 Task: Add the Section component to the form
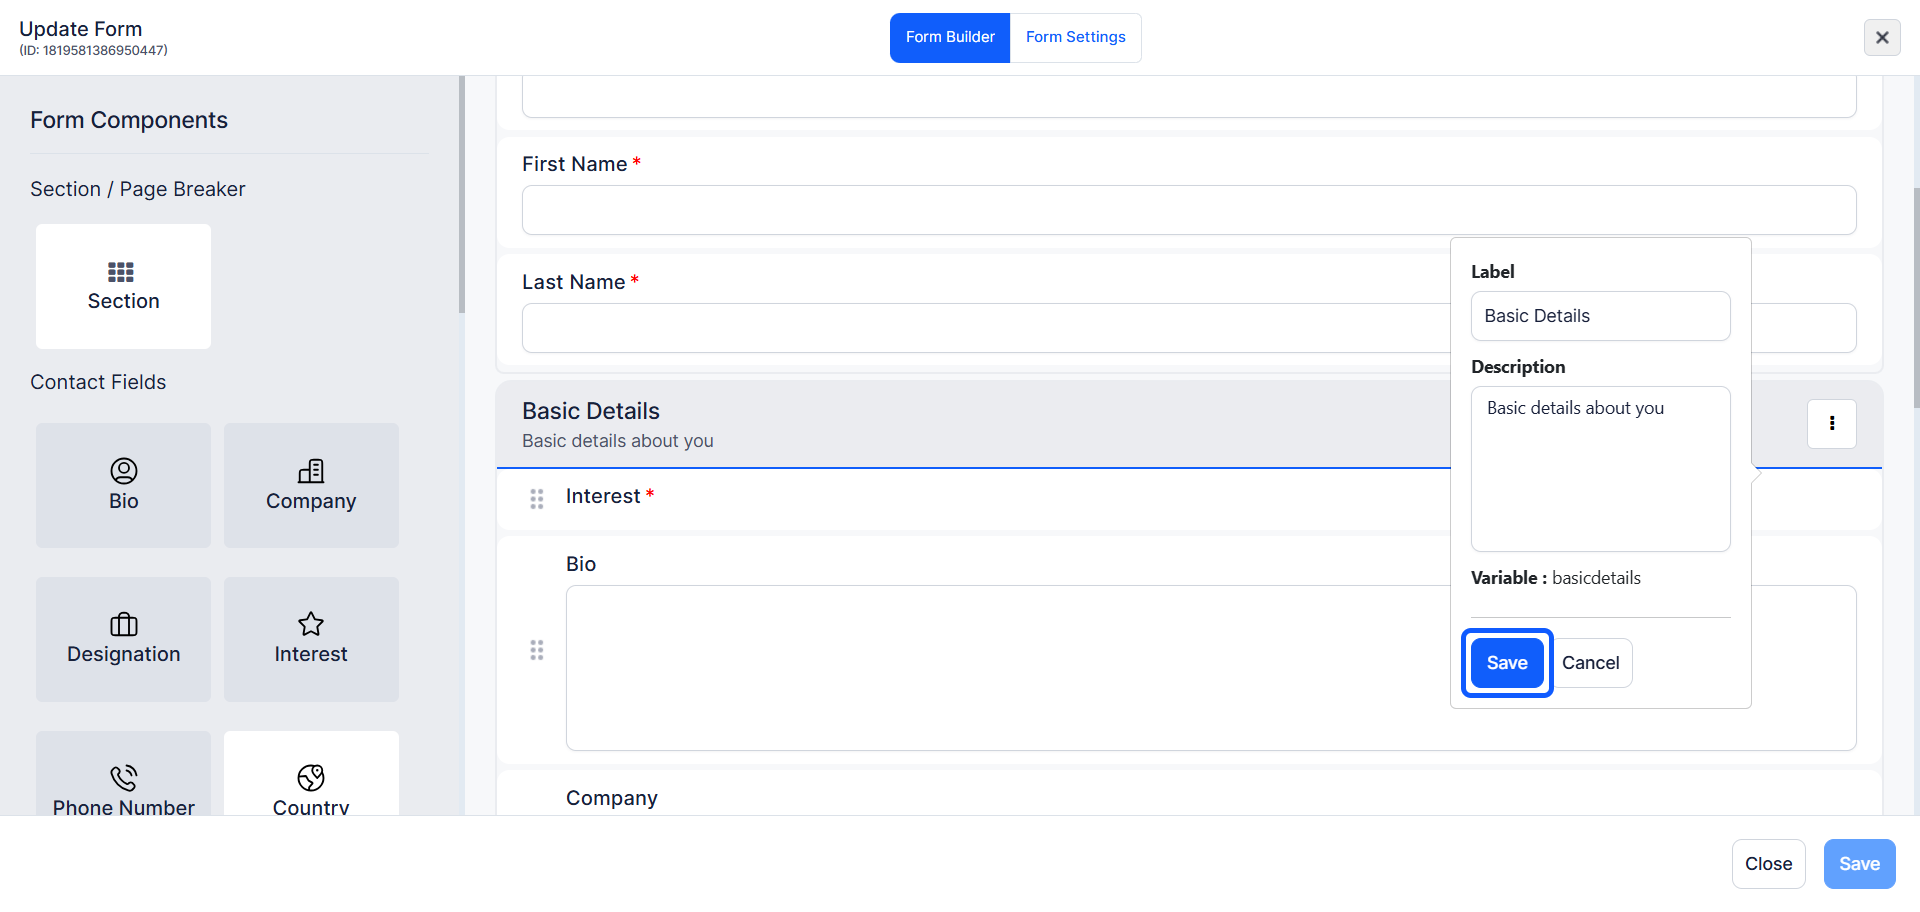click(x=123, y=286)
